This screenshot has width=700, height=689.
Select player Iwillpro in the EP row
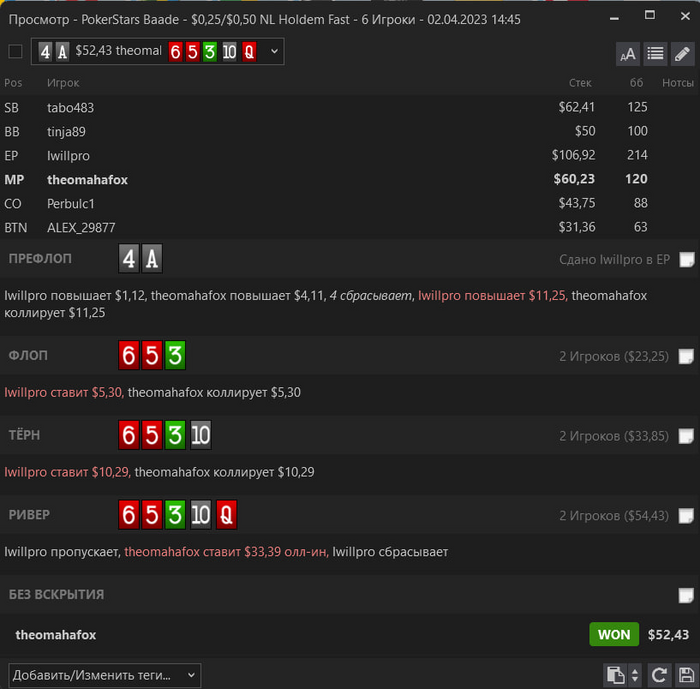pos(68,156)
